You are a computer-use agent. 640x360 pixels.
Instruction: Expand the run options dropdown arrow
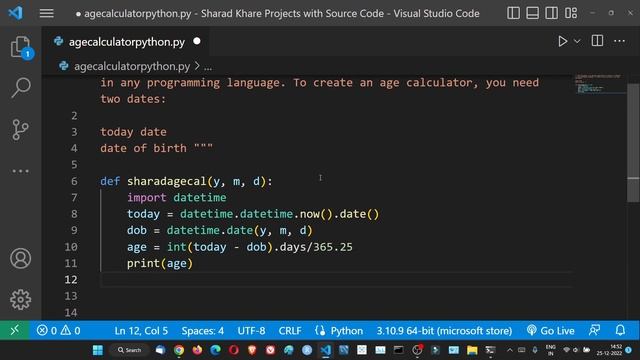(577, 41)
